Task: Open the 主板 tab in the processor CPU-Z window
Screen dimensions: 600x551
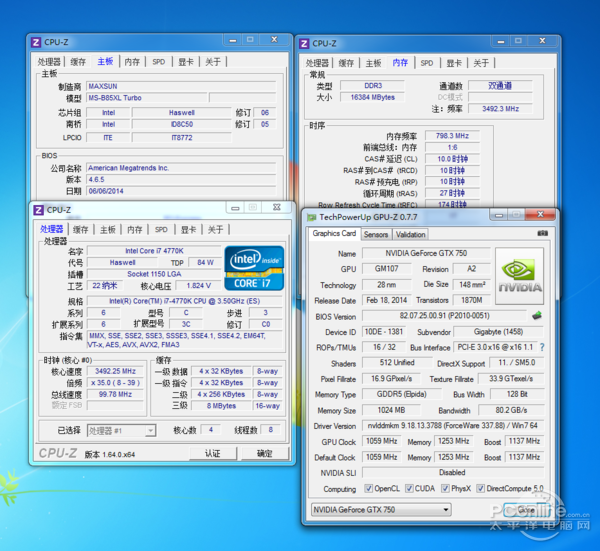Action: pyautogui.click(x=108, y=230)
